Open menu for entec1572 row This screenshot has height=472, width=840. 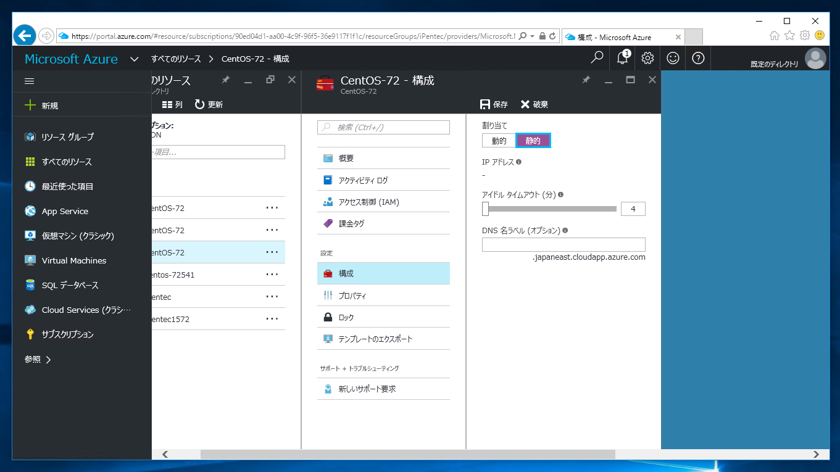(x=272, y=319)
